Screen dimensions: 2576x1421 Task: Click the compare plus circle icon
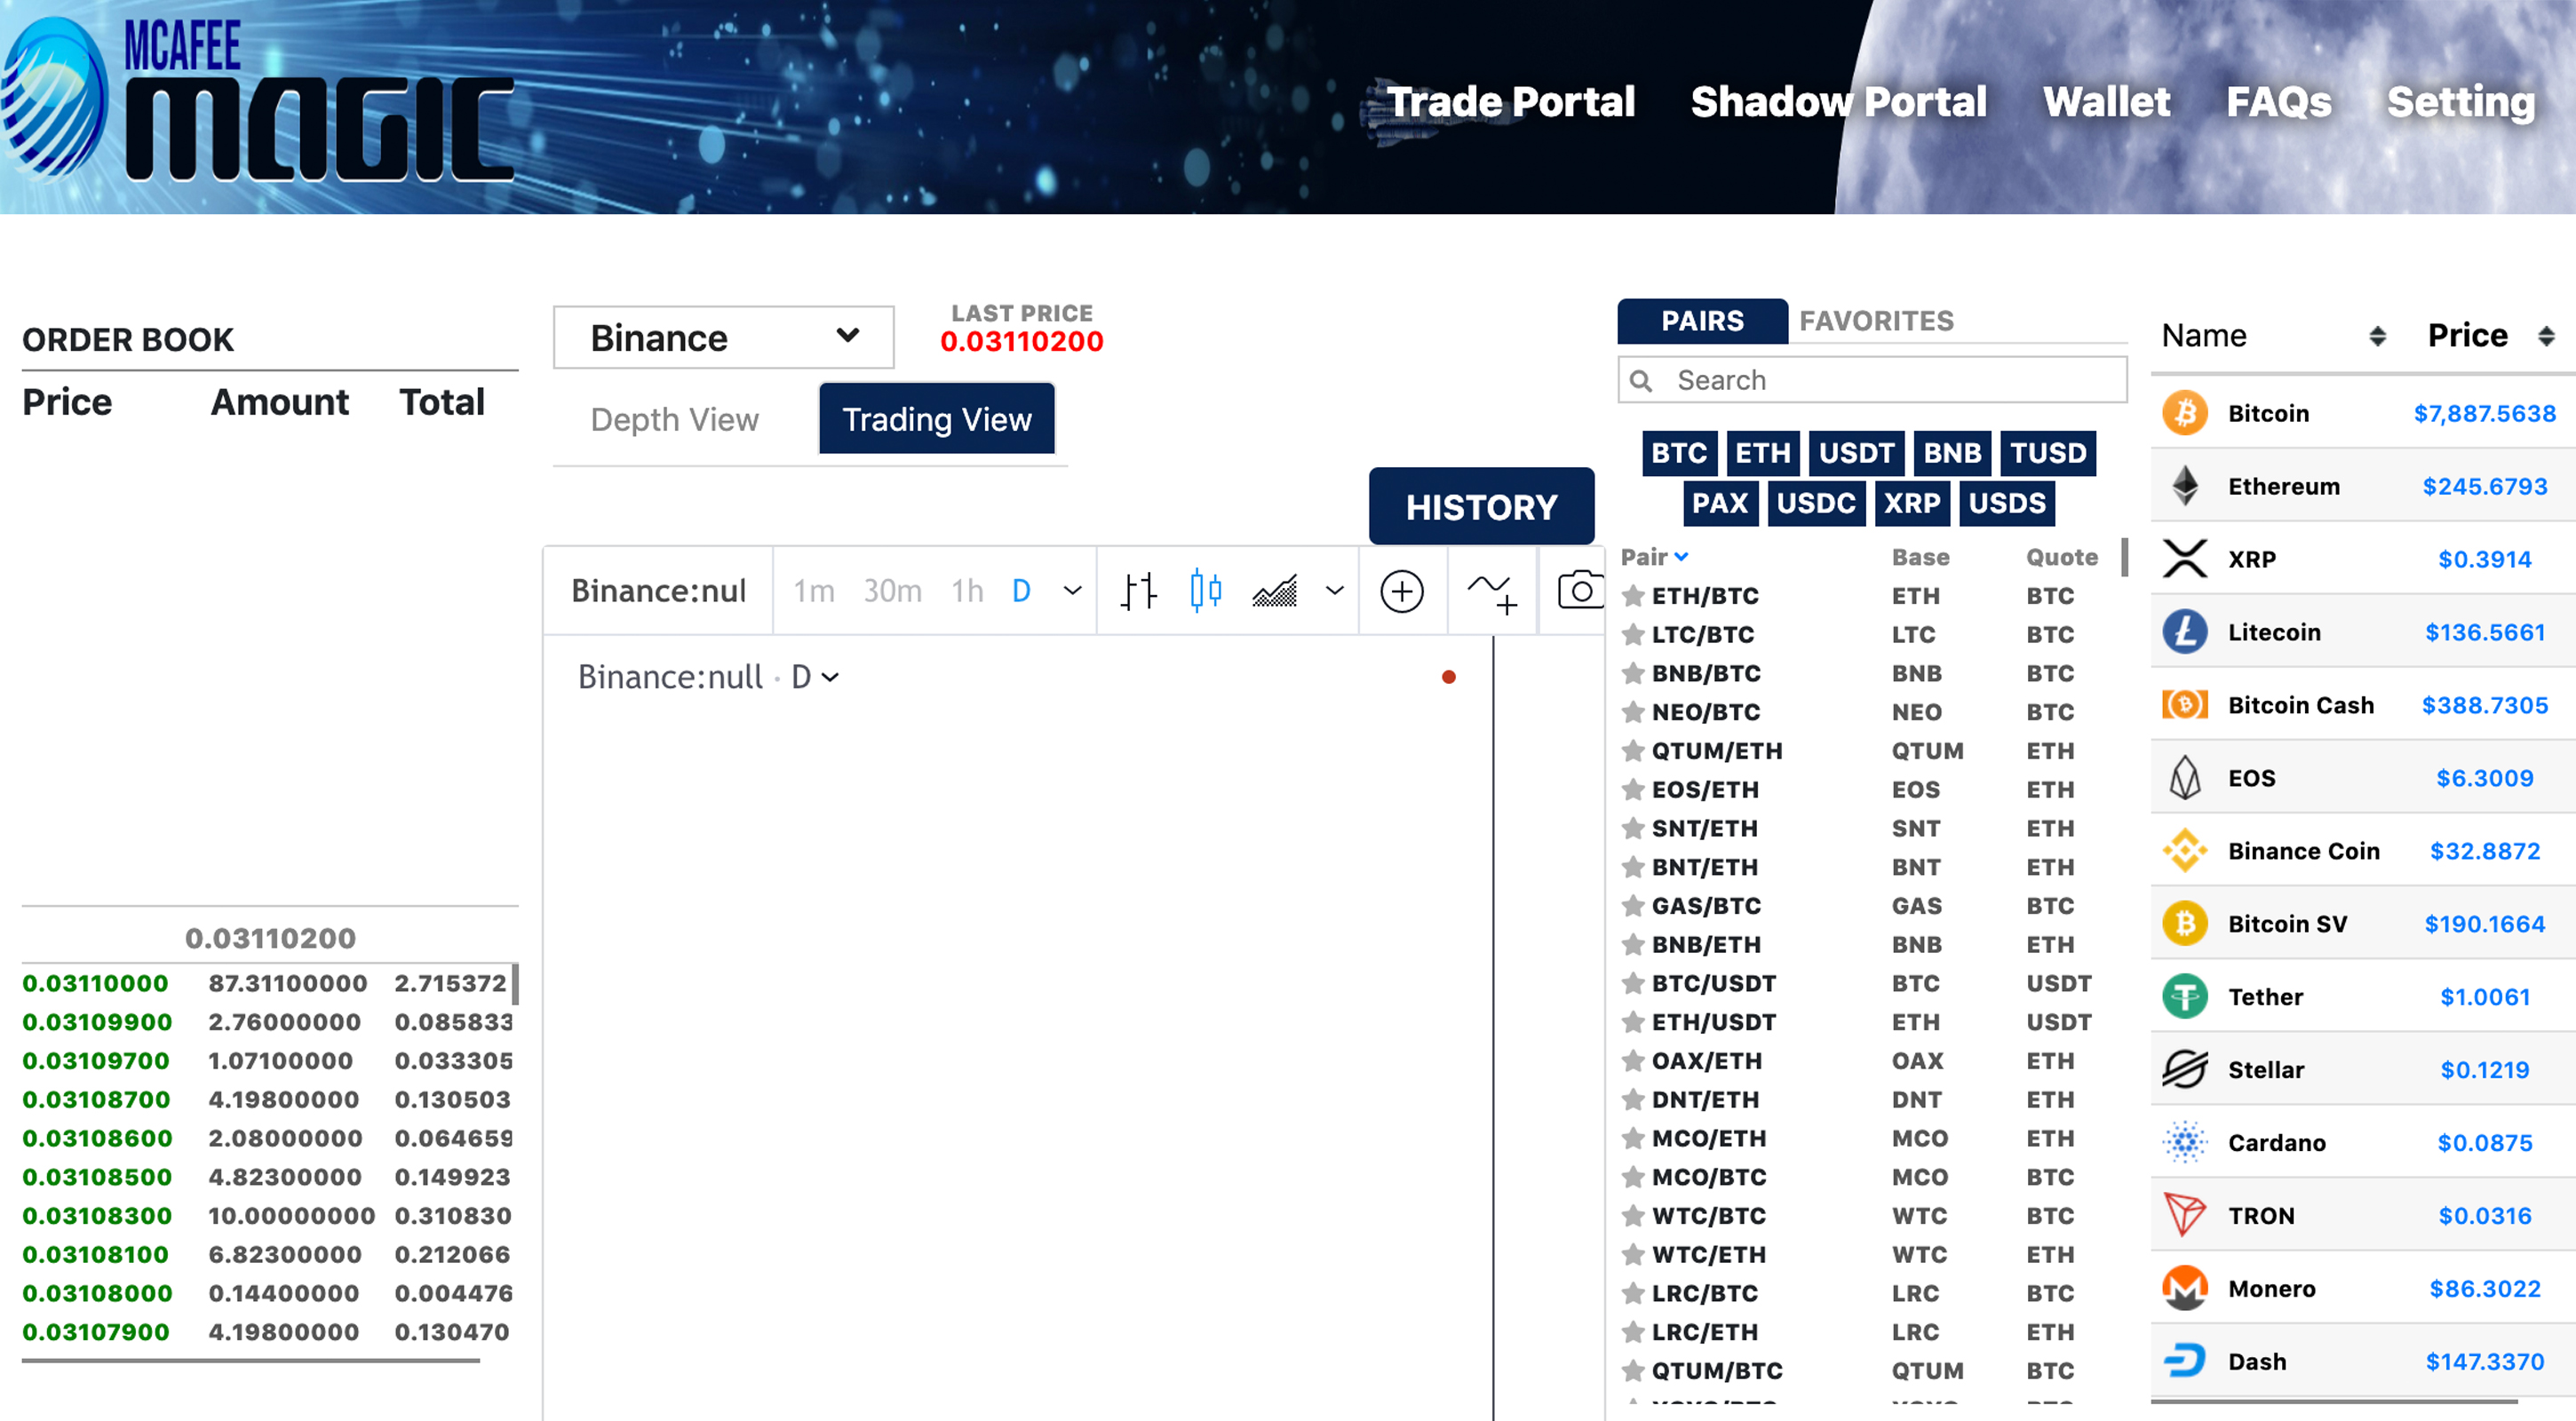click(x=1402, y=591)
